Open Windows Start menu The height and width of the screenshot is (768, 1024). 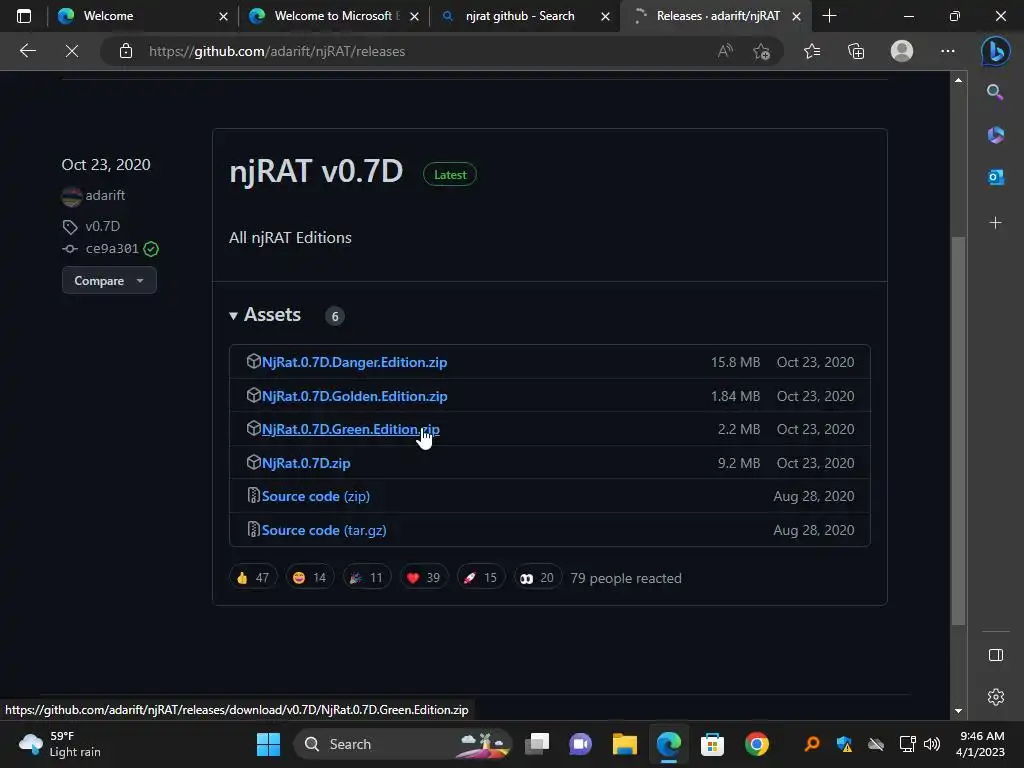tap(268, 744)
